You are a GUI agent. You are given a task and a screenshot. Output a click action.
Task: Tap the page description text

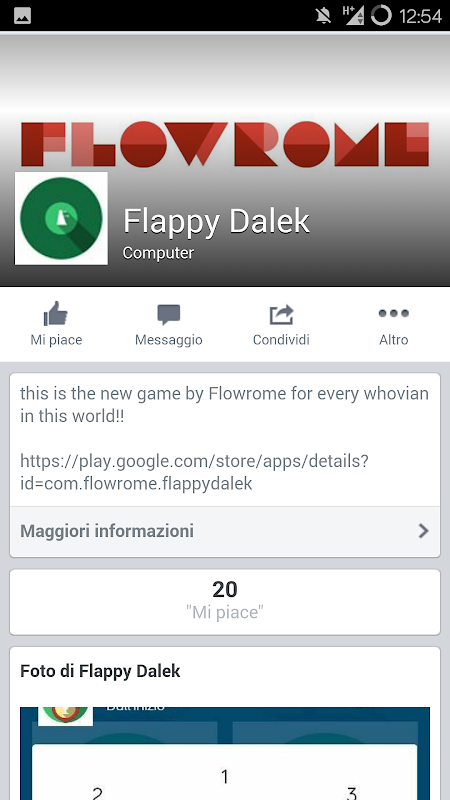(x=224, y=405)
